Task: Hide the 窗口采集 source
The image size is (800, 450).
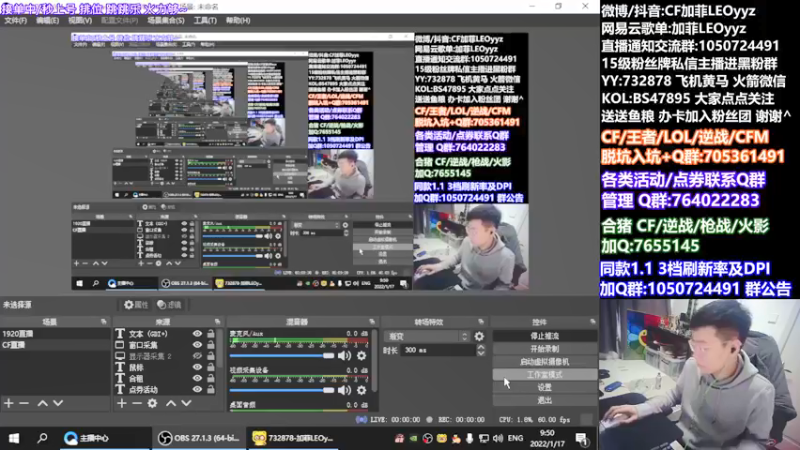Action: click(x=197, y=345)
